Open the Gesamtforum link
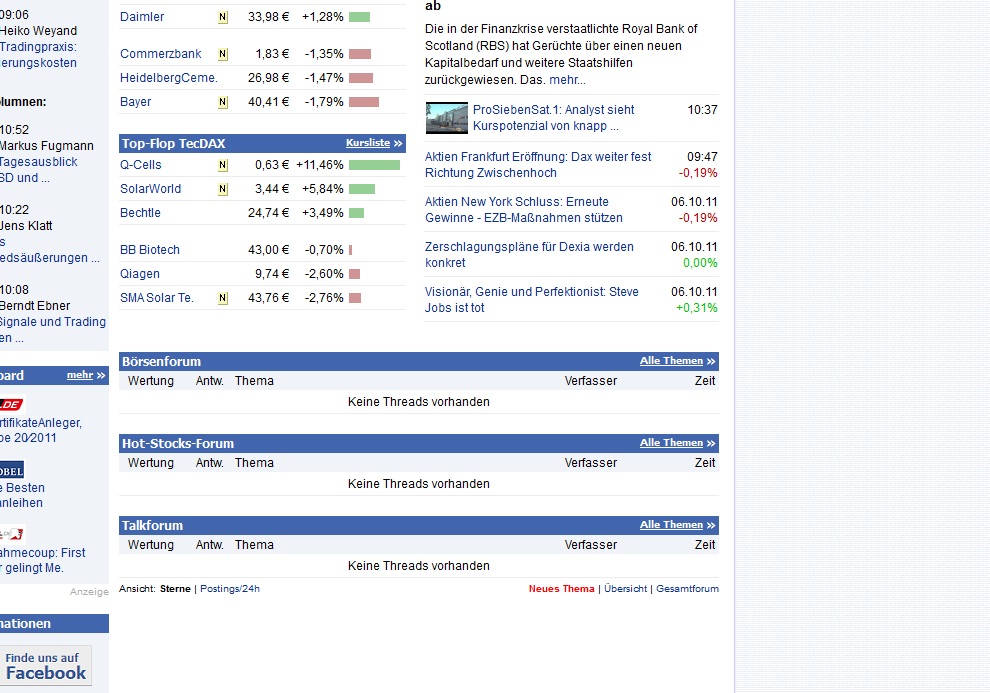Viewport: 990px width, 693px height. pyautogui.click(x=687, y=589)
